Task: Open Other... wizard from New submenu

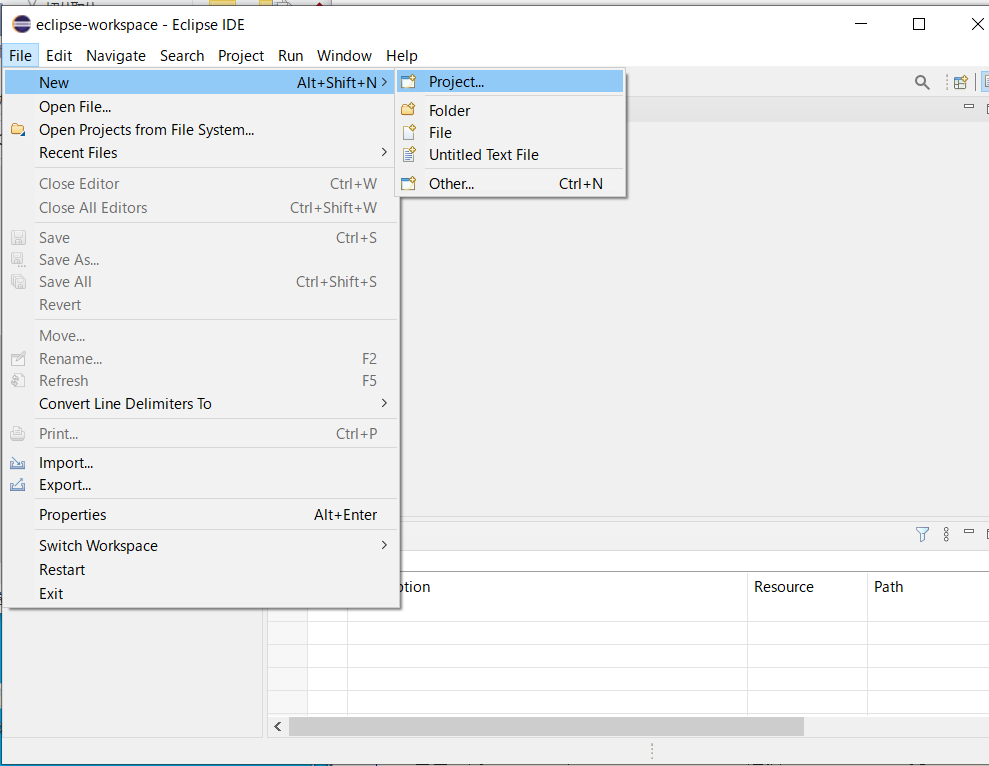Action: pos(510,184)
